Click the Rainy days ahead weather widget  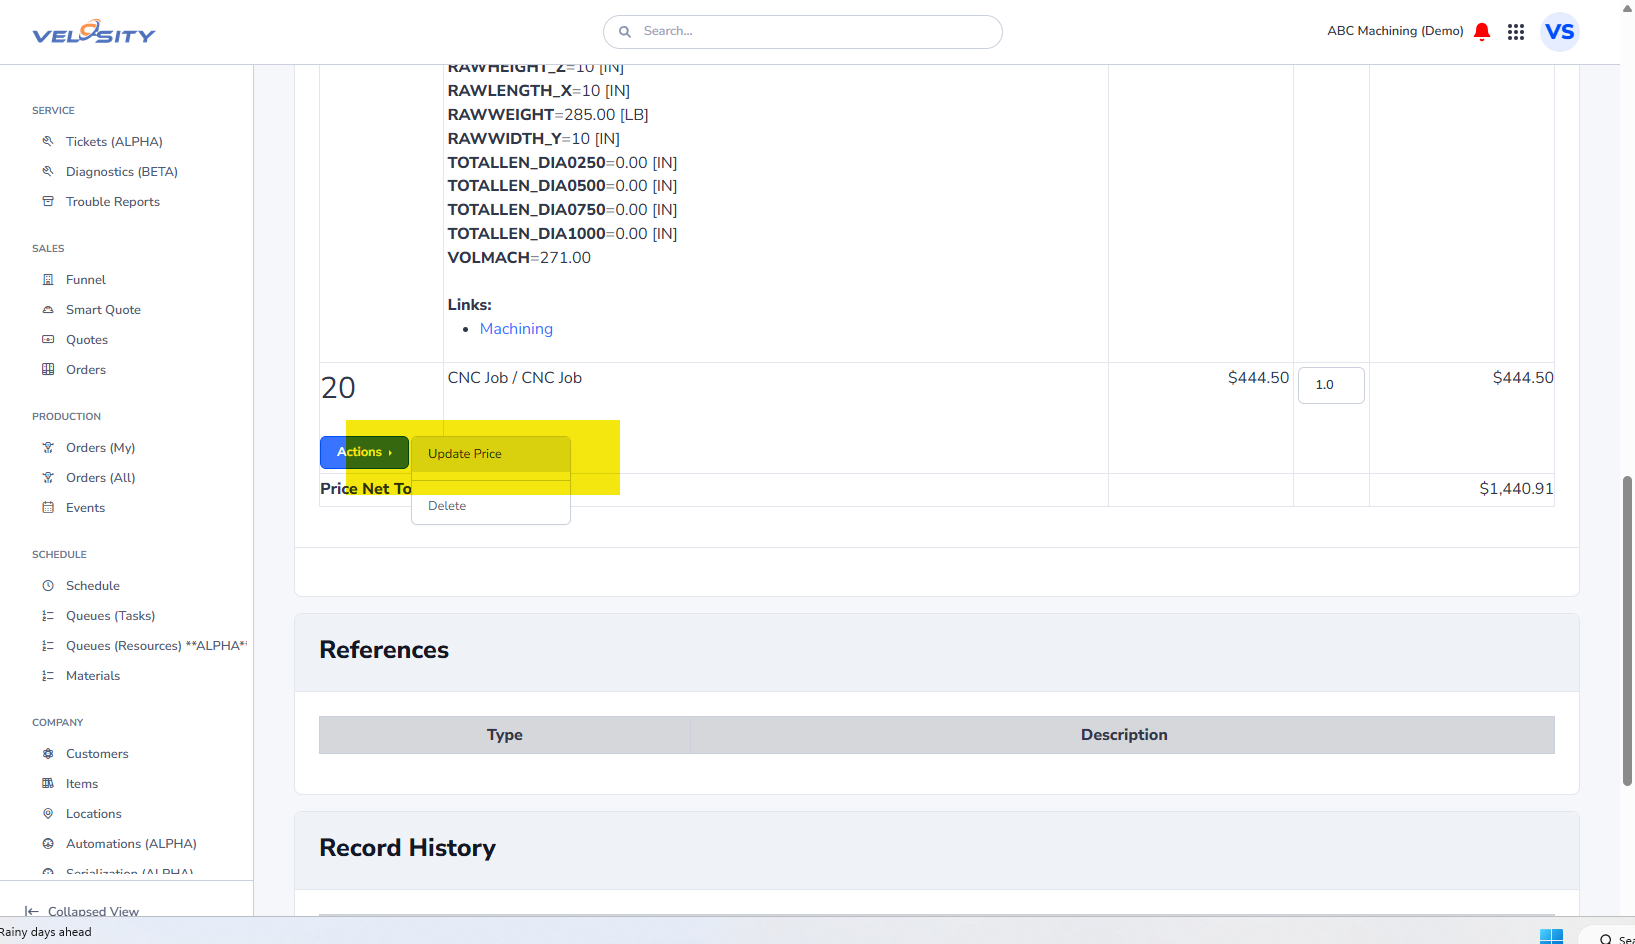click(46, 932)
